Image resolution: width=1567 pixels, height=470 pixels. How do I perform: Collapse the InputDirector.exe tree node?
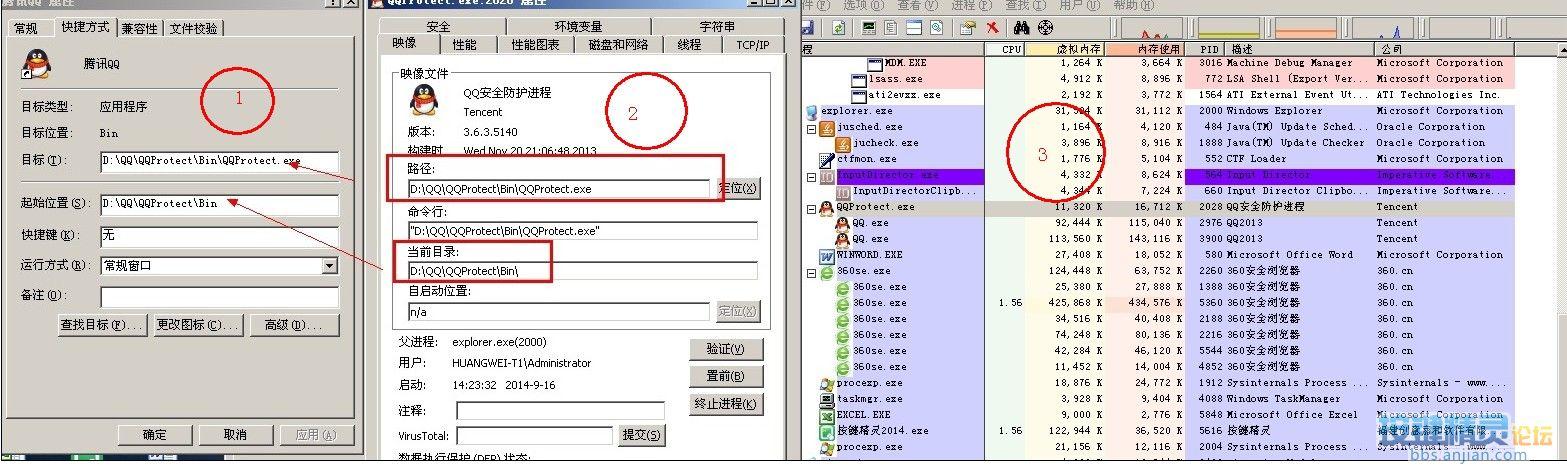tap(811, 175)
